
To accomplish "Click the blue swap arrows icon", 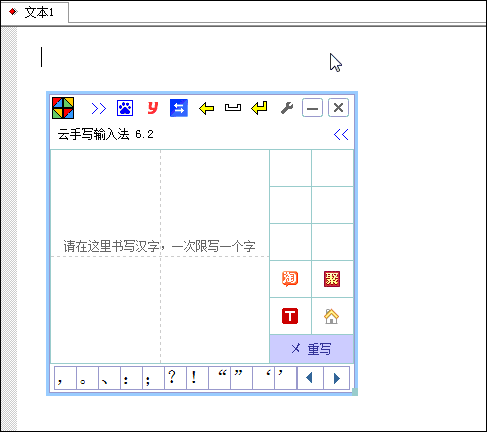I will 179,108.
